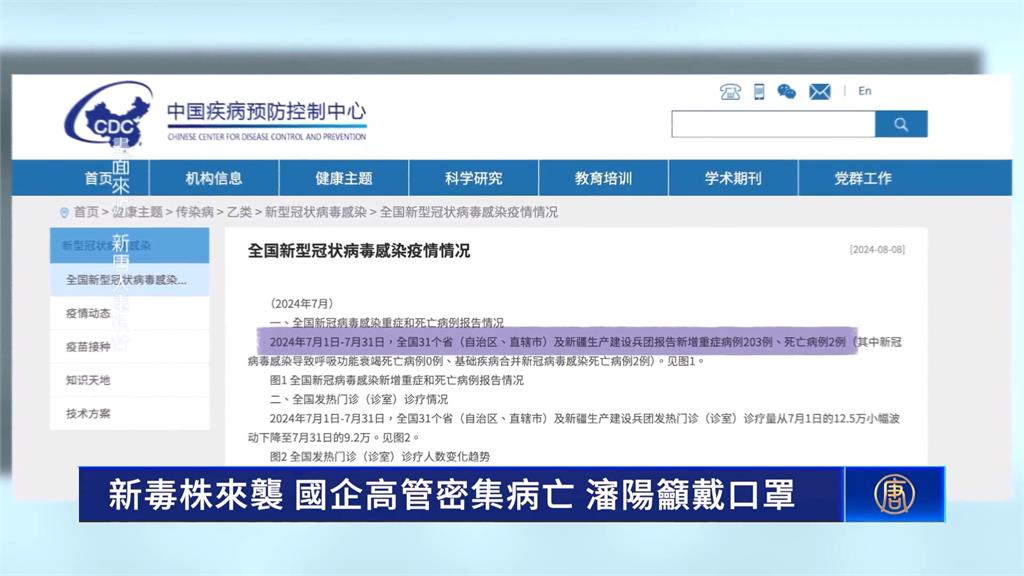The width and height of the screenshot is (1024, 576).
Task: Select sidebar item 全国新型冠状病毒感染...
Action: [129, 280]
